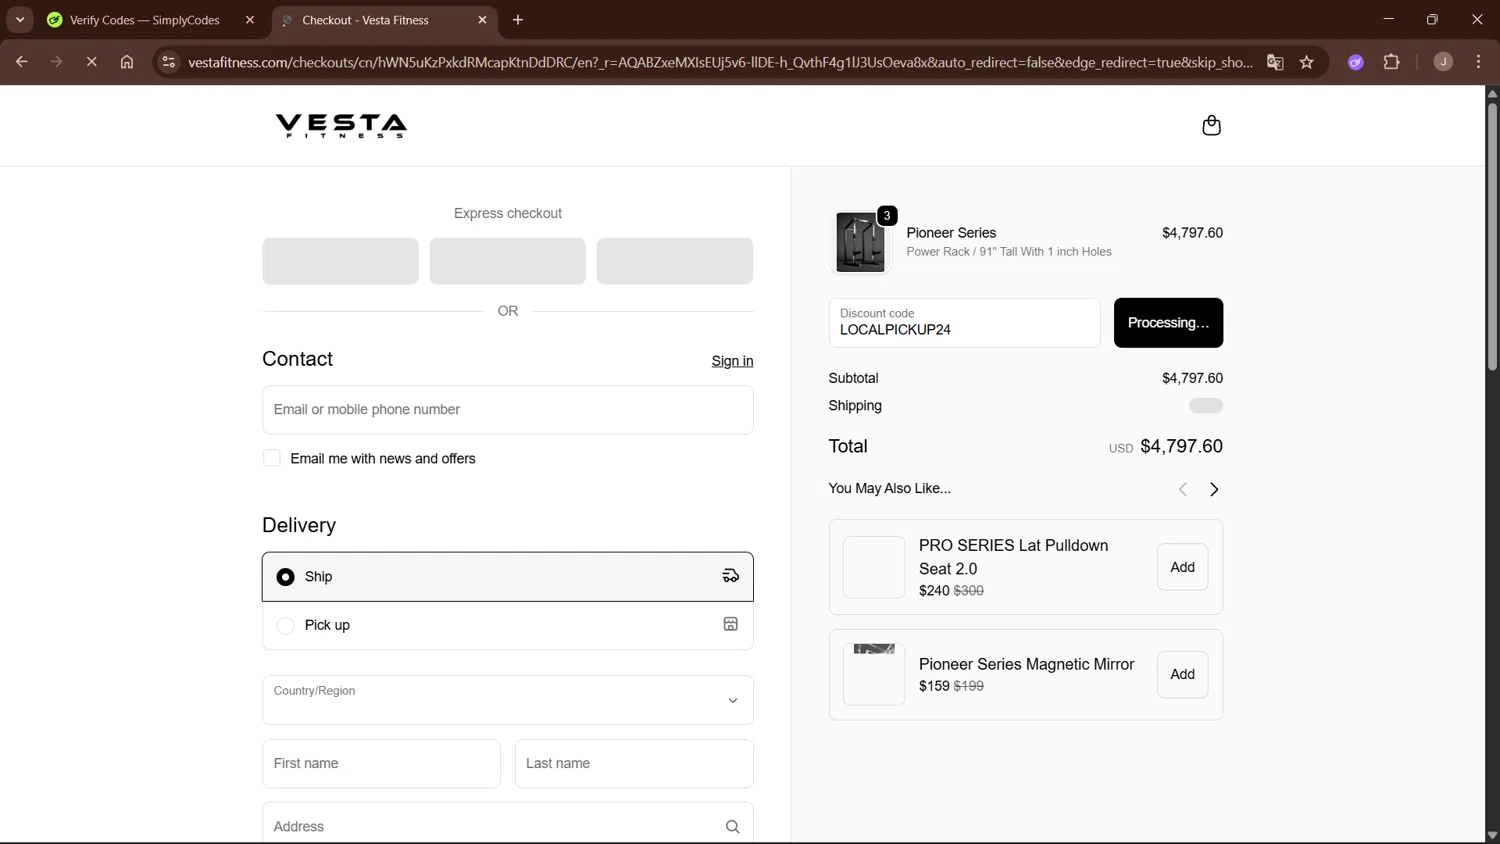Open the browser home page
1500x844 pixels.
[x=127, y=62]
